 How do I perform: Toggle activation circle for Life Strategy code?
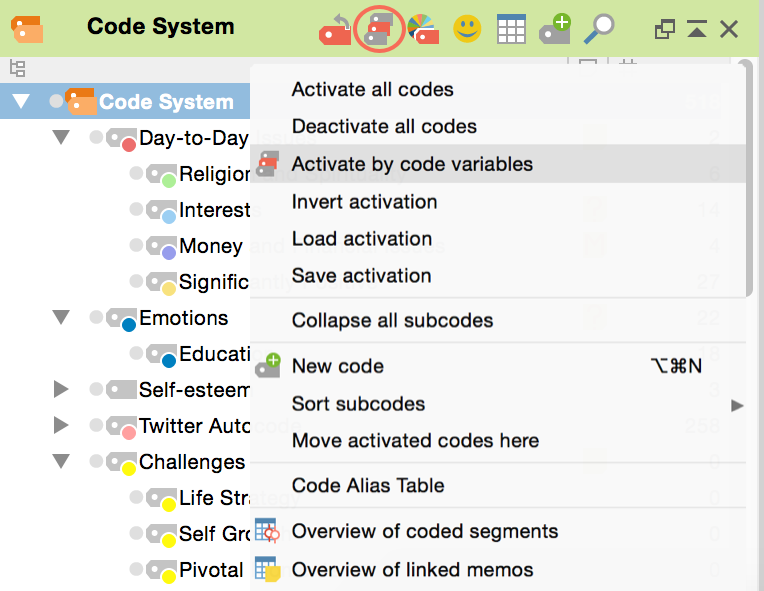(x=136, y=496)
